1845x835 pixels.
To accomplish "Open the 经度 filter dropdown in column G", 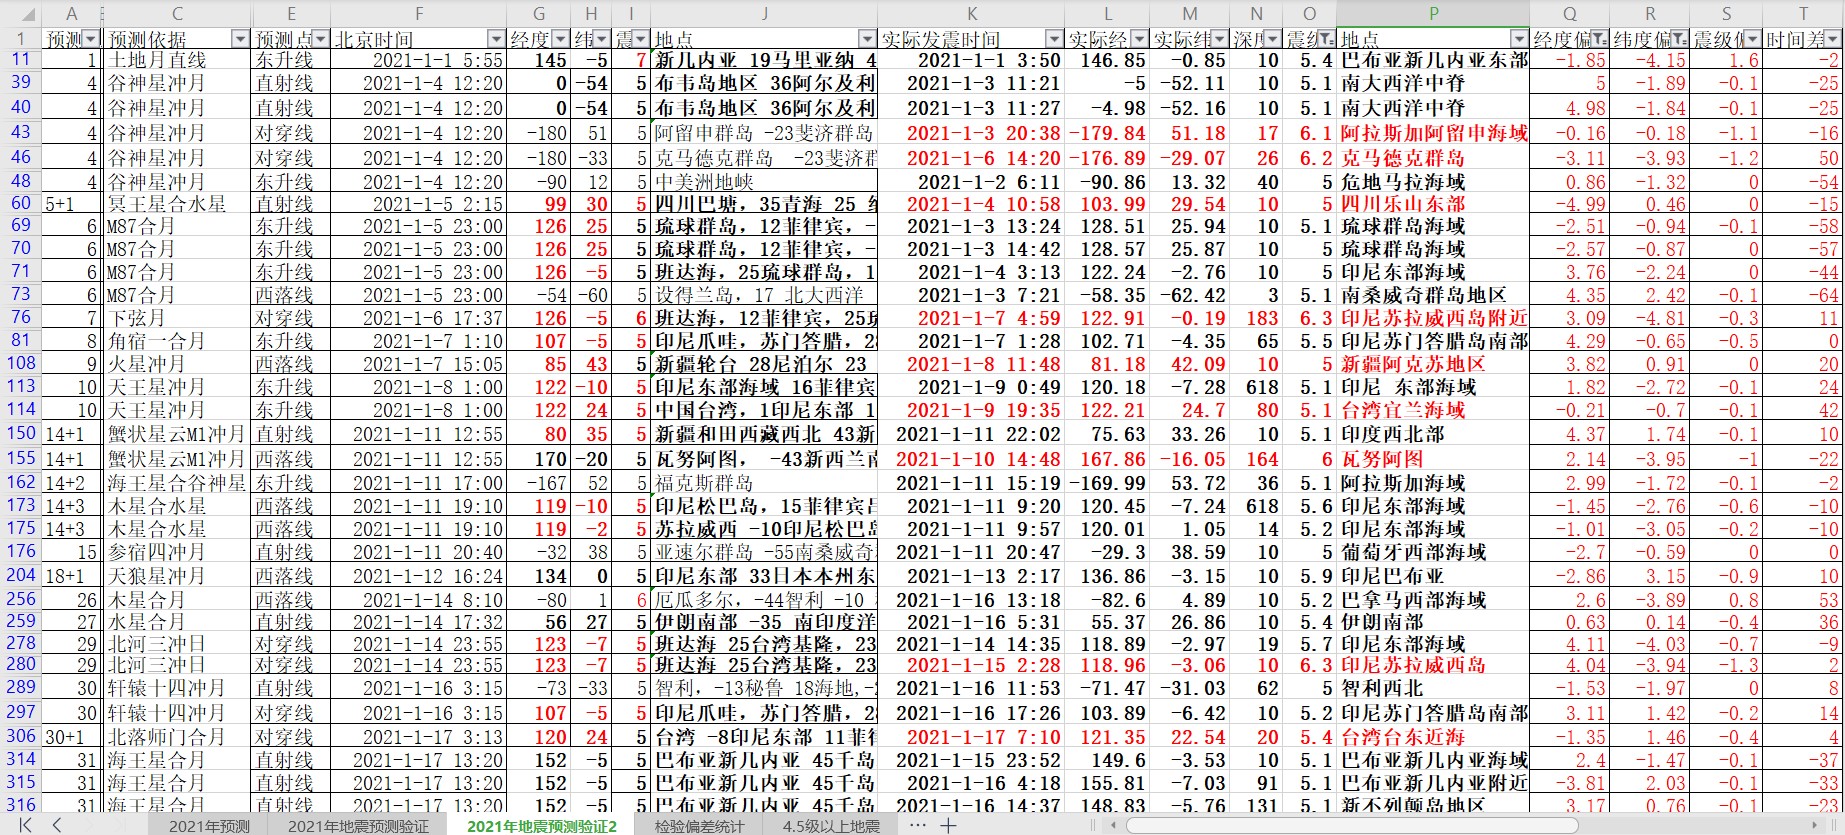I will pyautogui.click(x=560, y=39).
